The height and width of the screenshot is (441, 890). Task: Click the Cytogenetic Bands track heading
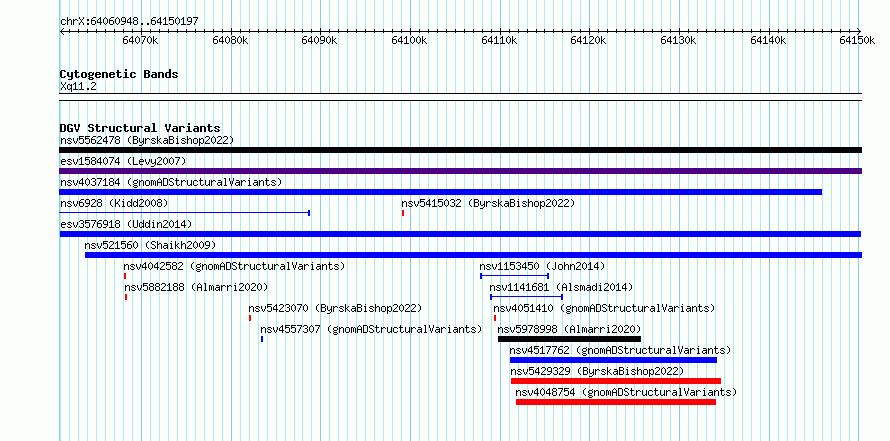[119, 74]
